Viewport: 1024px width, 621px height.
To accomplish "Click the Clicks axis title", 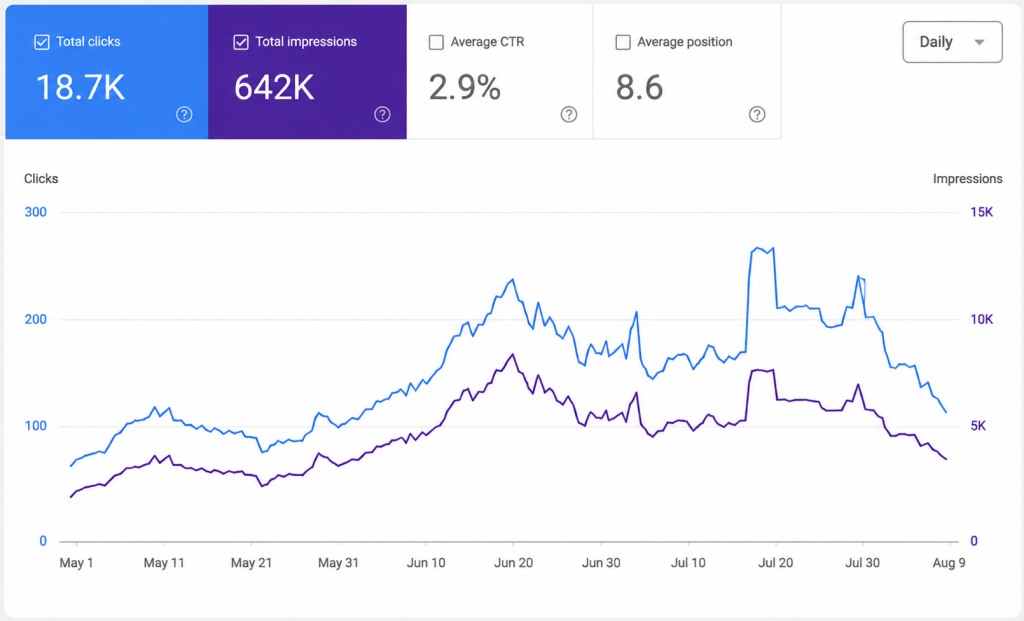I will [41, 179].
